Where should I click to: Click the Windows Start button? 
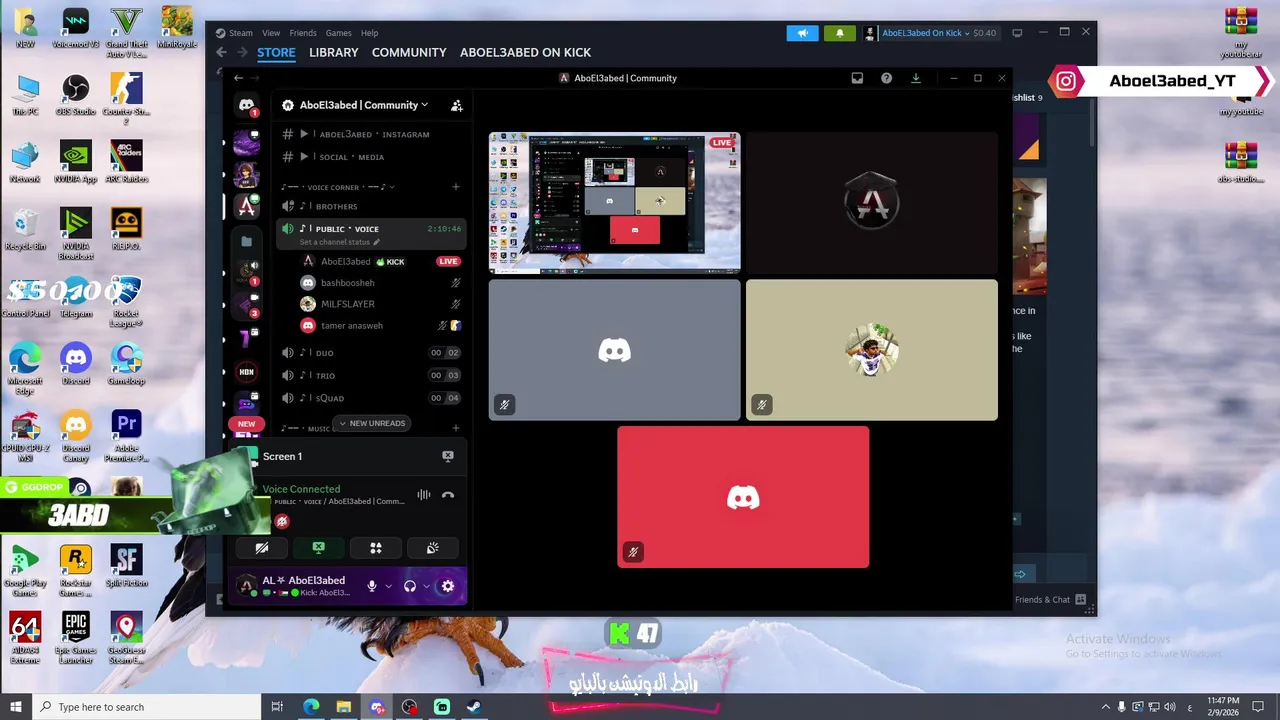[16, 707]
